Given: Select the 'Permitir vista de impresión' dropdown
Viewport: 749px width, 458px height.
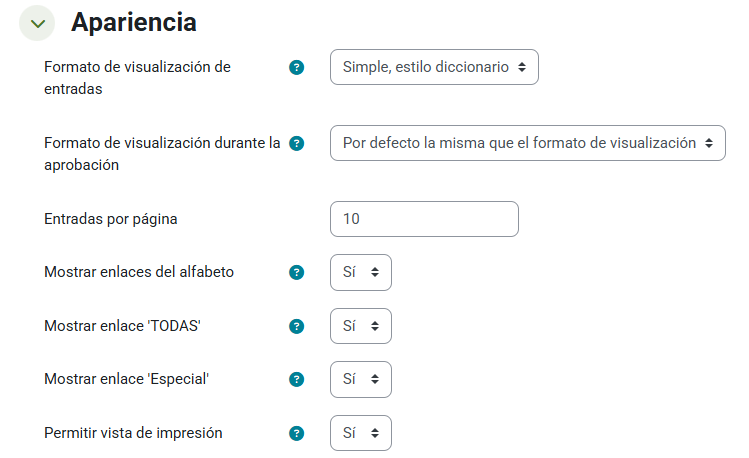Looking at the screenshot, I should (360, 434).
